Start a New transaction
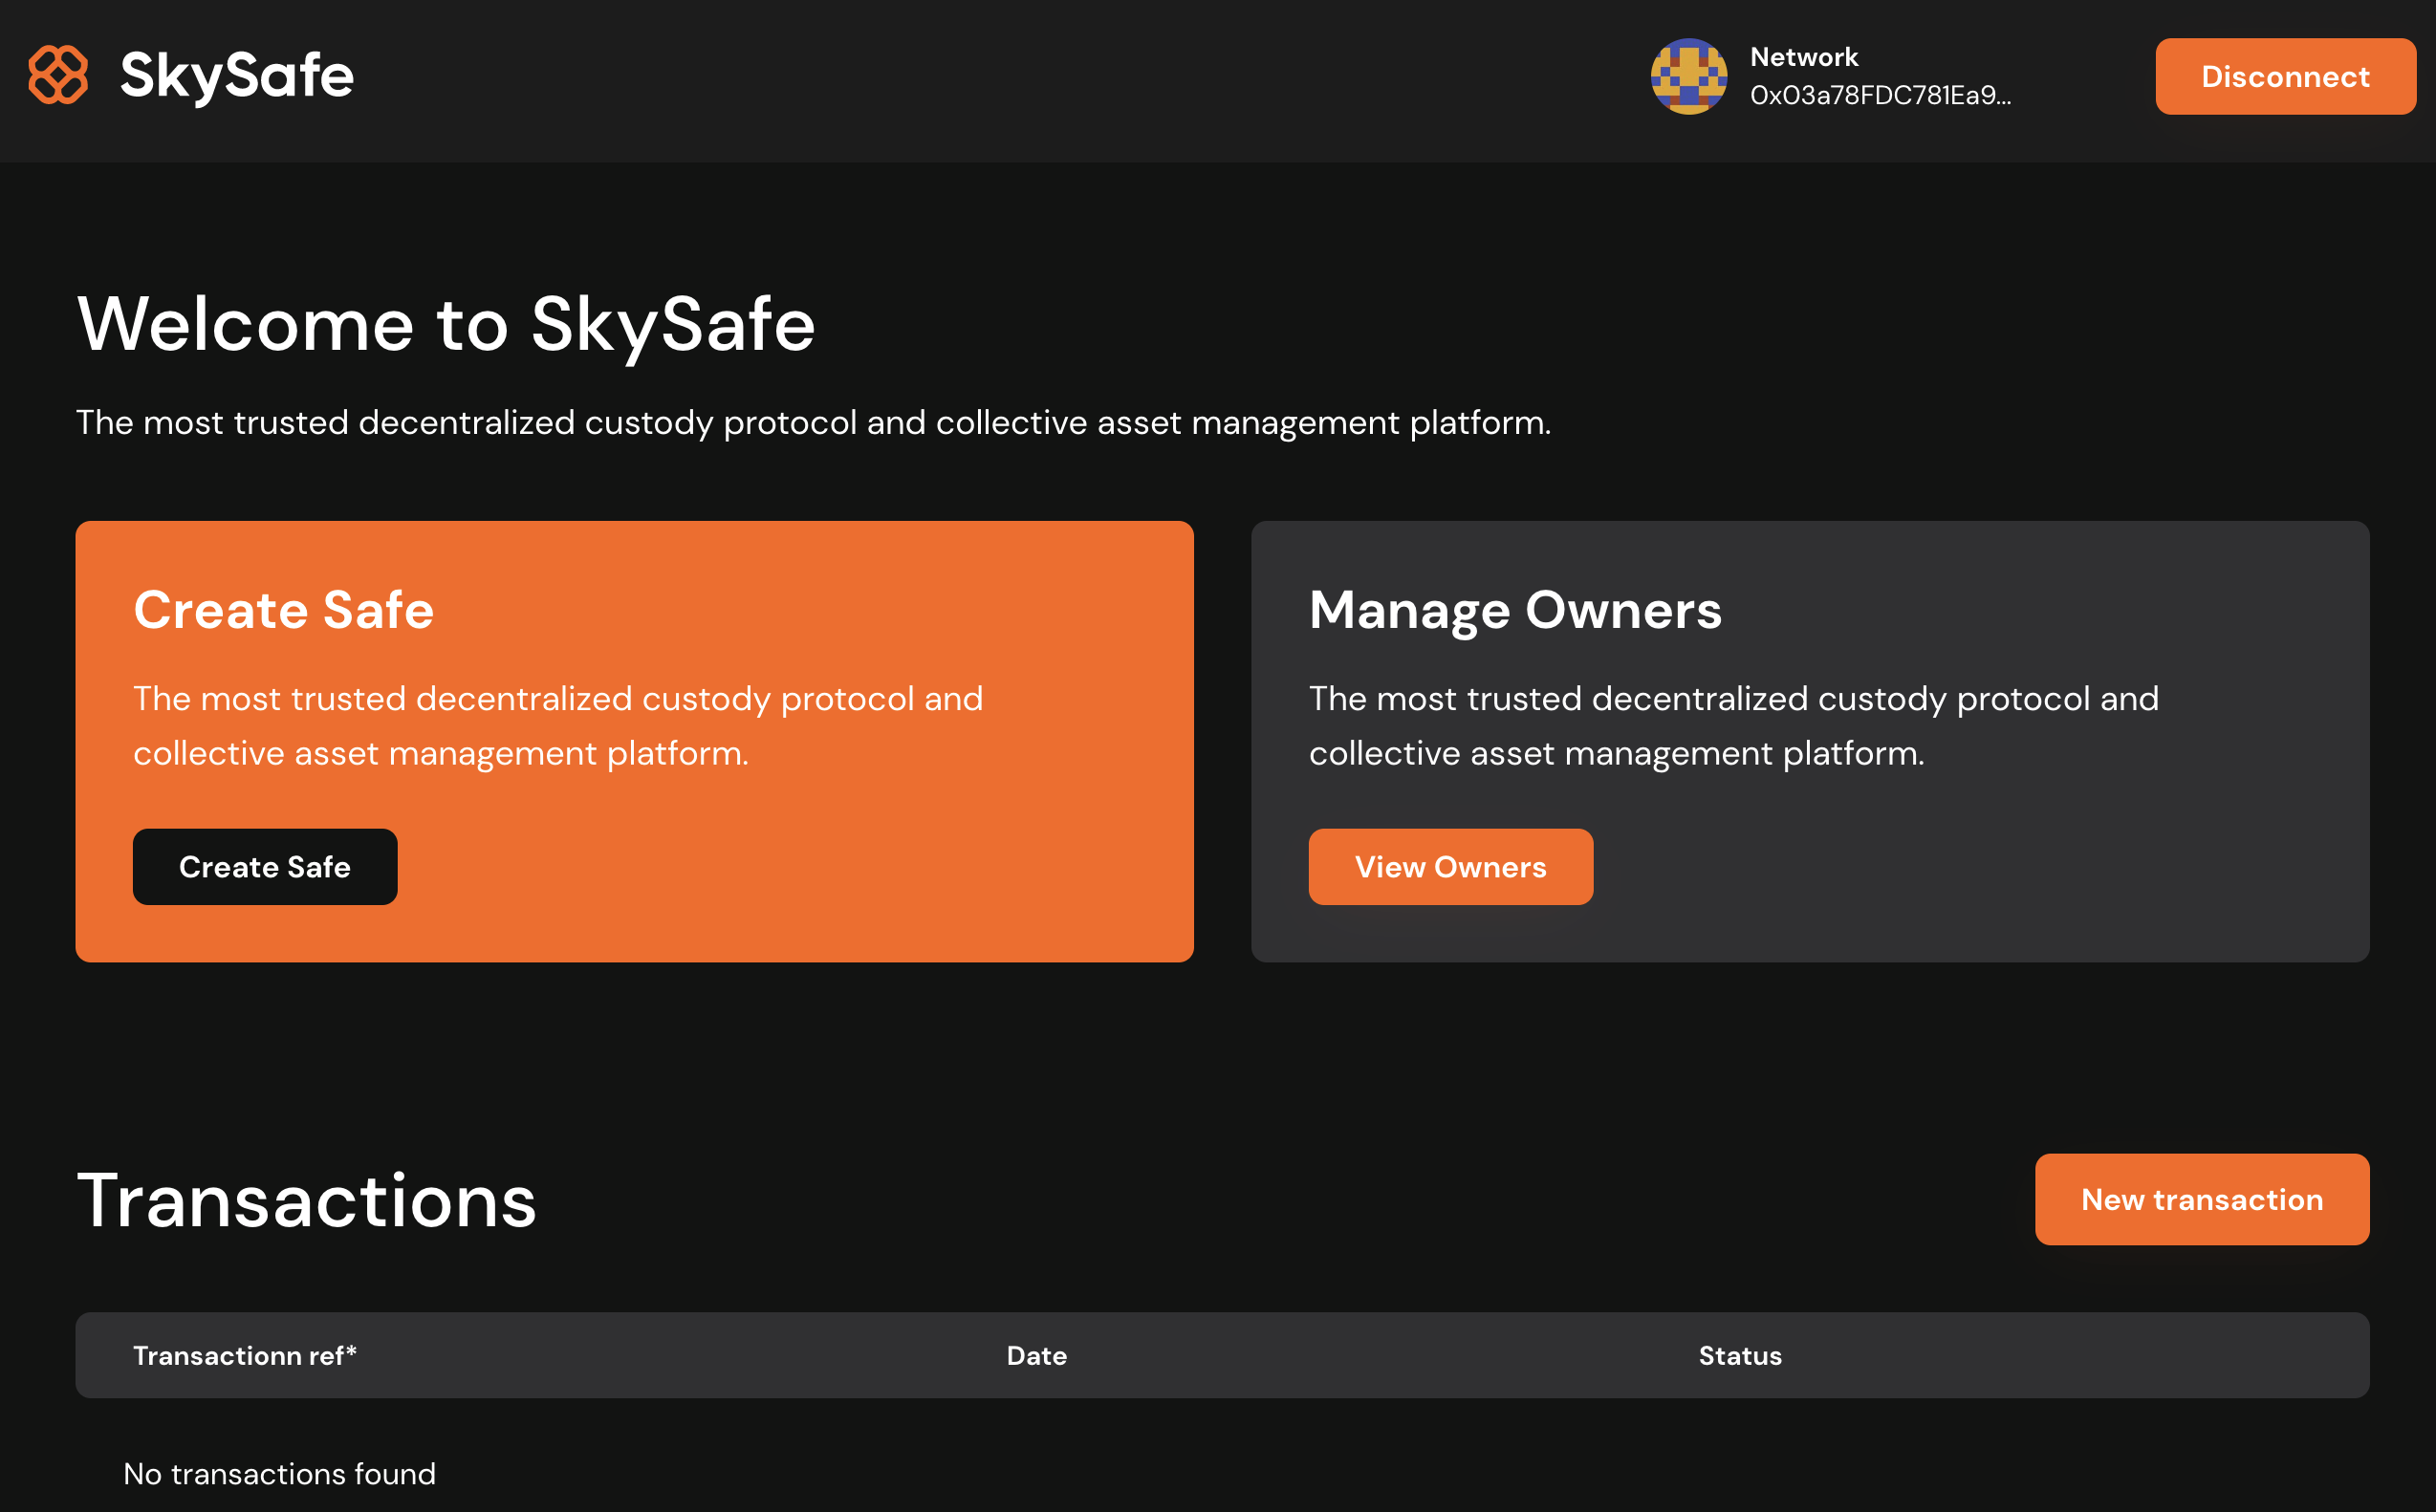The height and width of the screenshot is (1512, 2436). tap(2201, 1199)
